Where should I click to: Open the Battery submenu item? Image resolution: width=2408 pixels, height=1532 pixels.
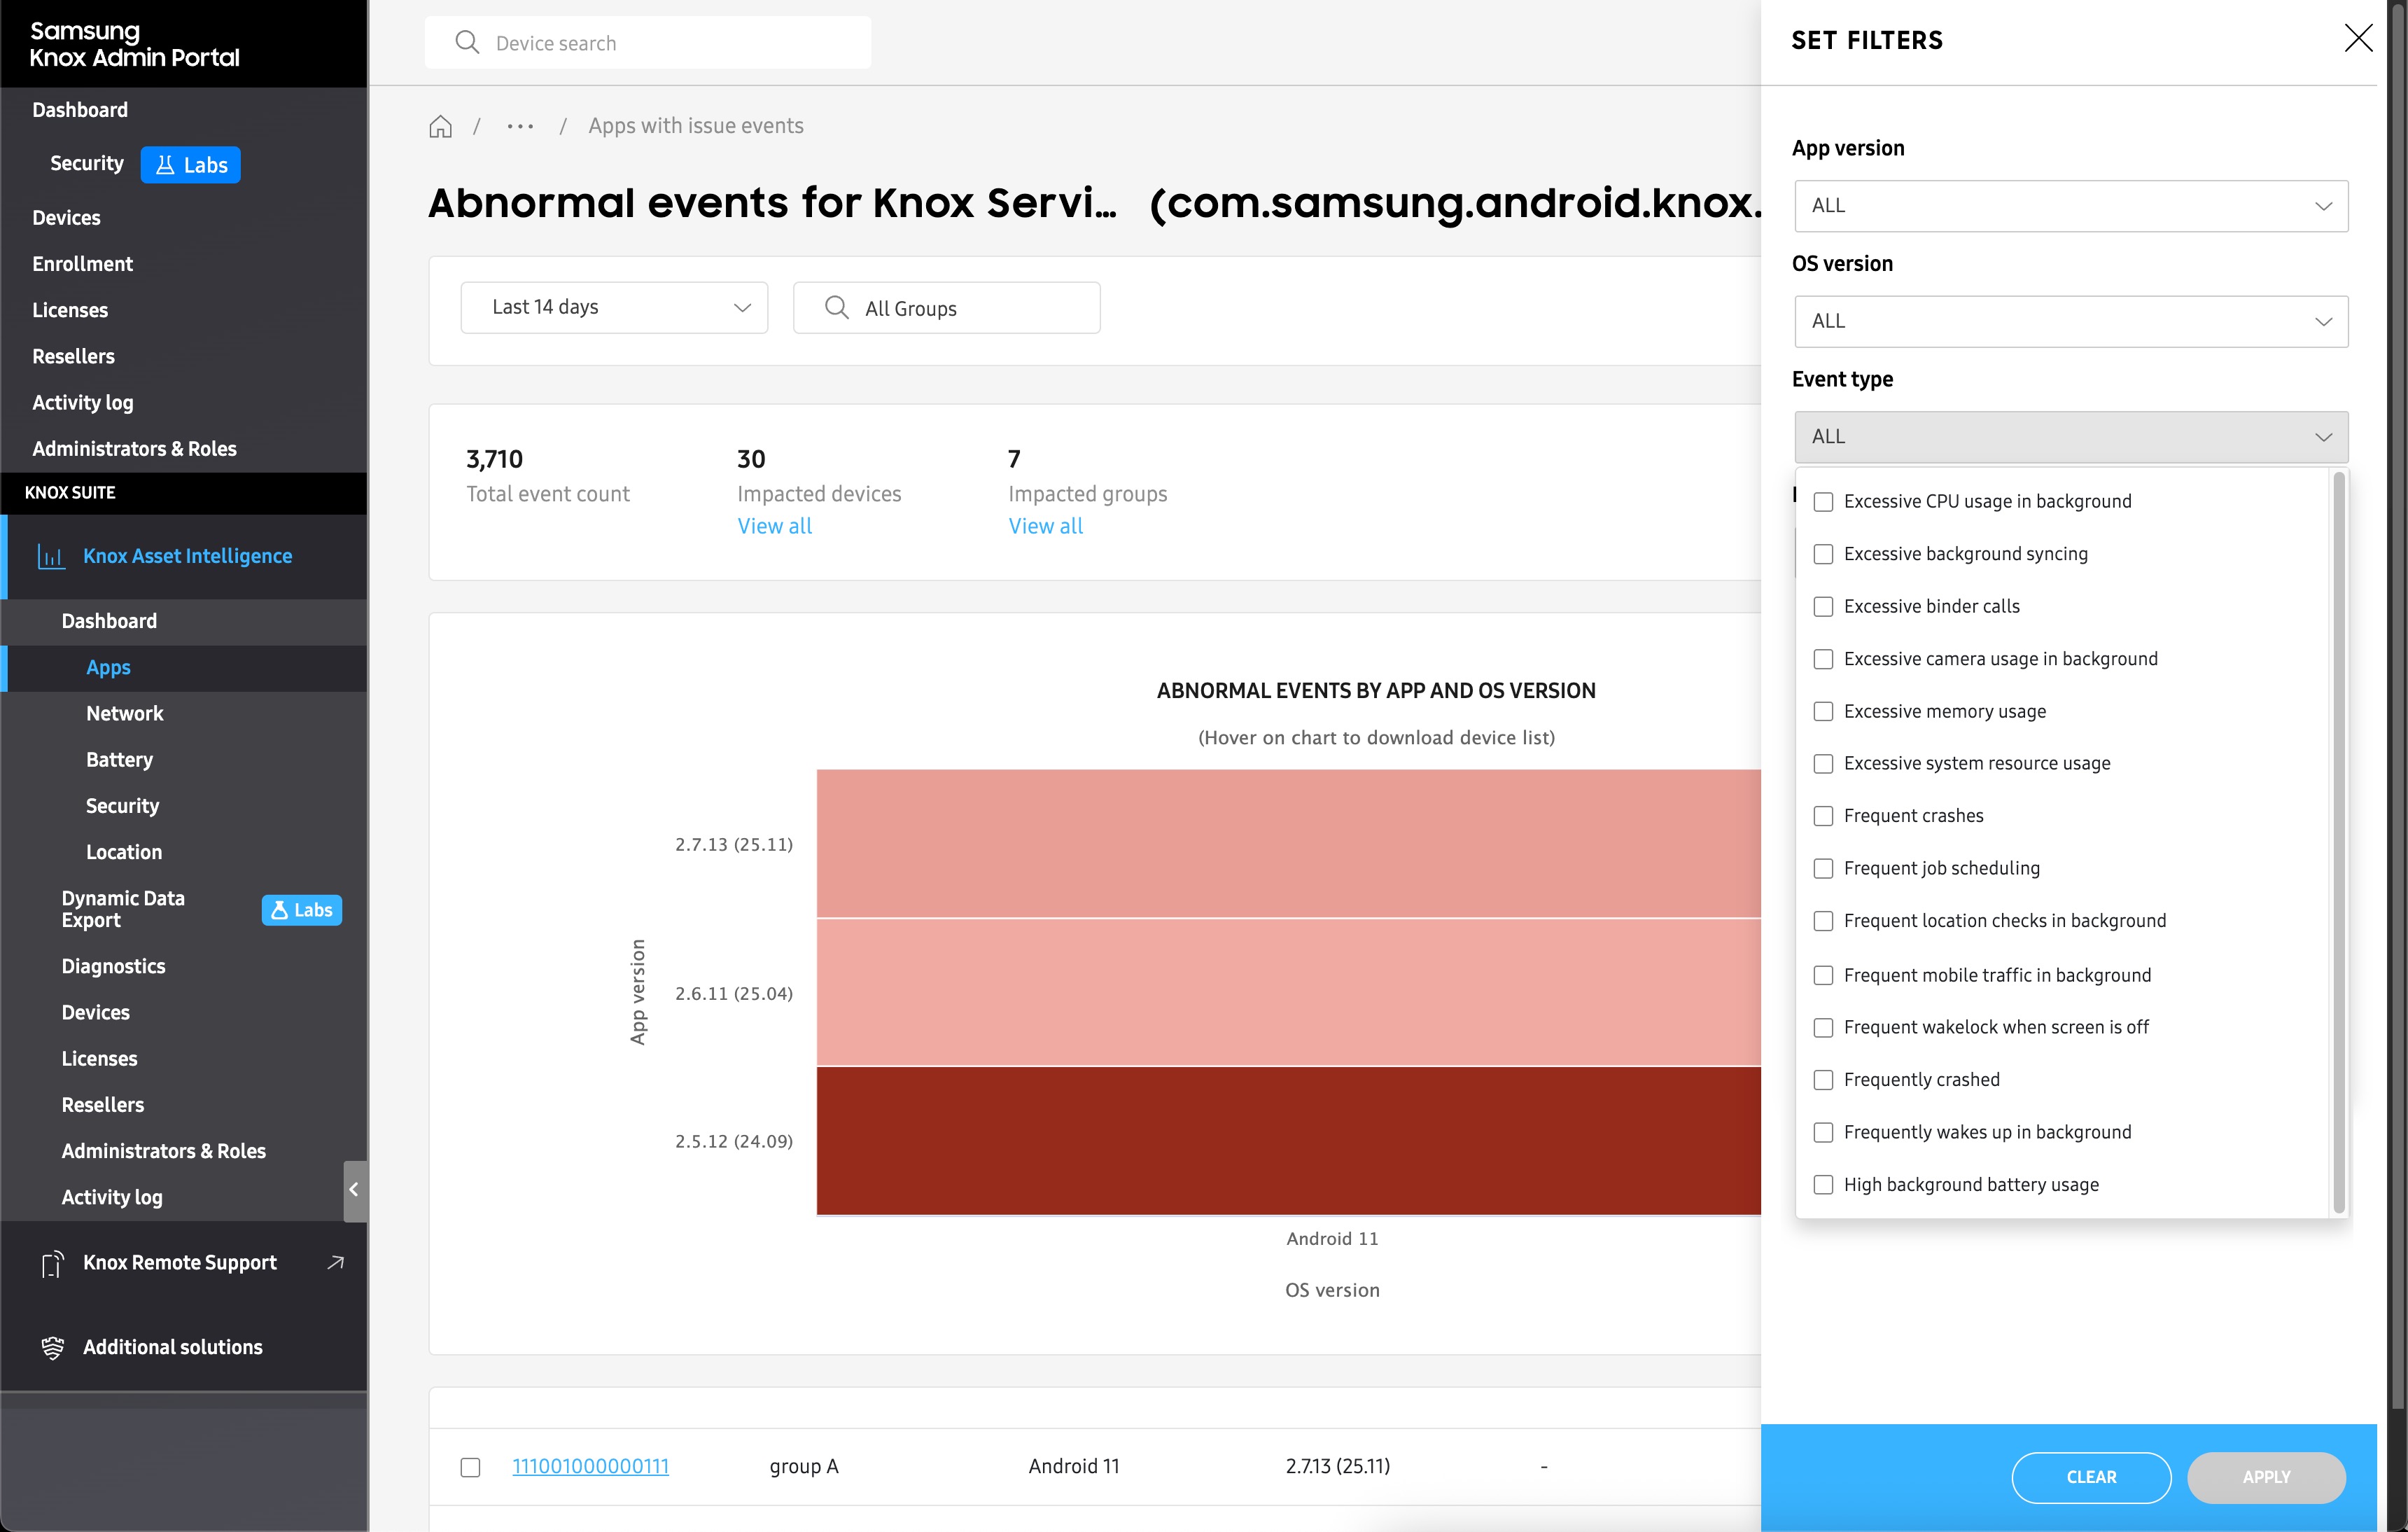click(x=119, y=760)
